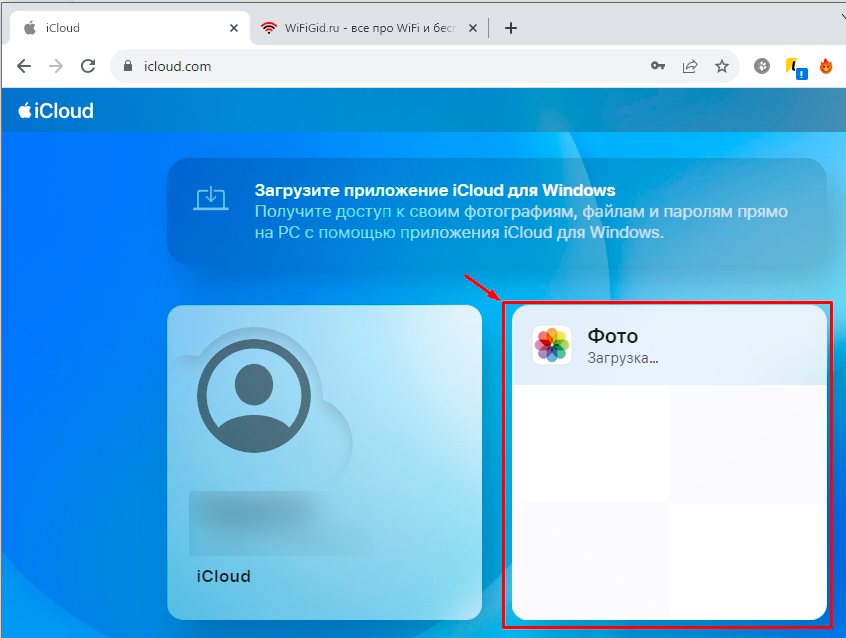Click the download icon in the Windows banner
This screenshot has height=638, width=846.
click(x=211, y=199)
